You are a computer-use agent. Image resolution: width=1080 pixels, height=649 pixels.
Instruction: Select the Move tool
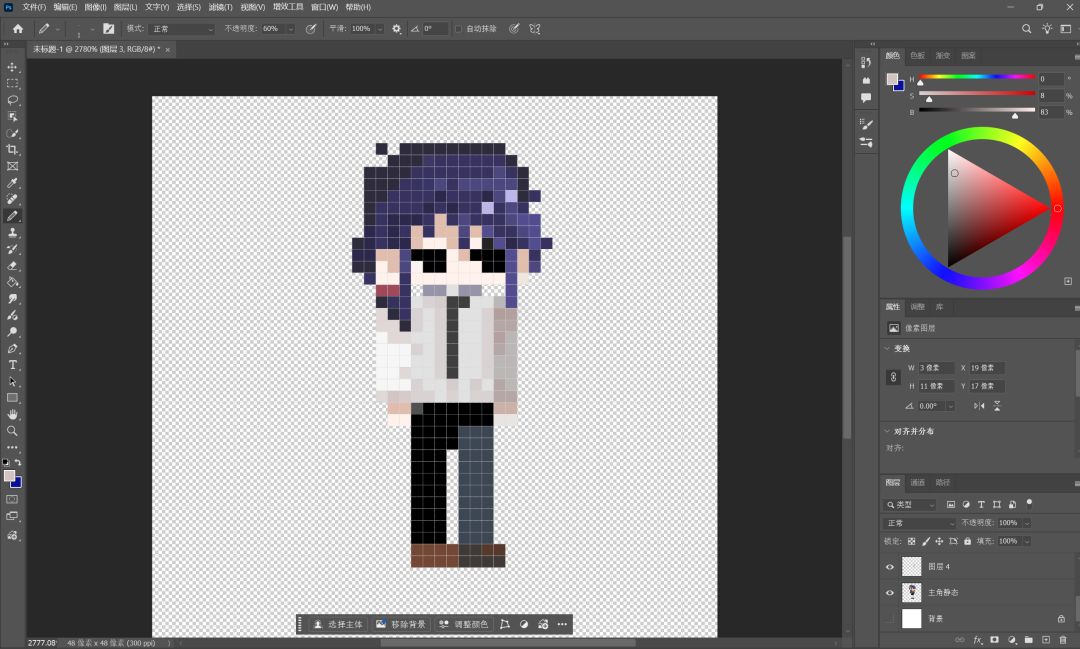point(12,67)
